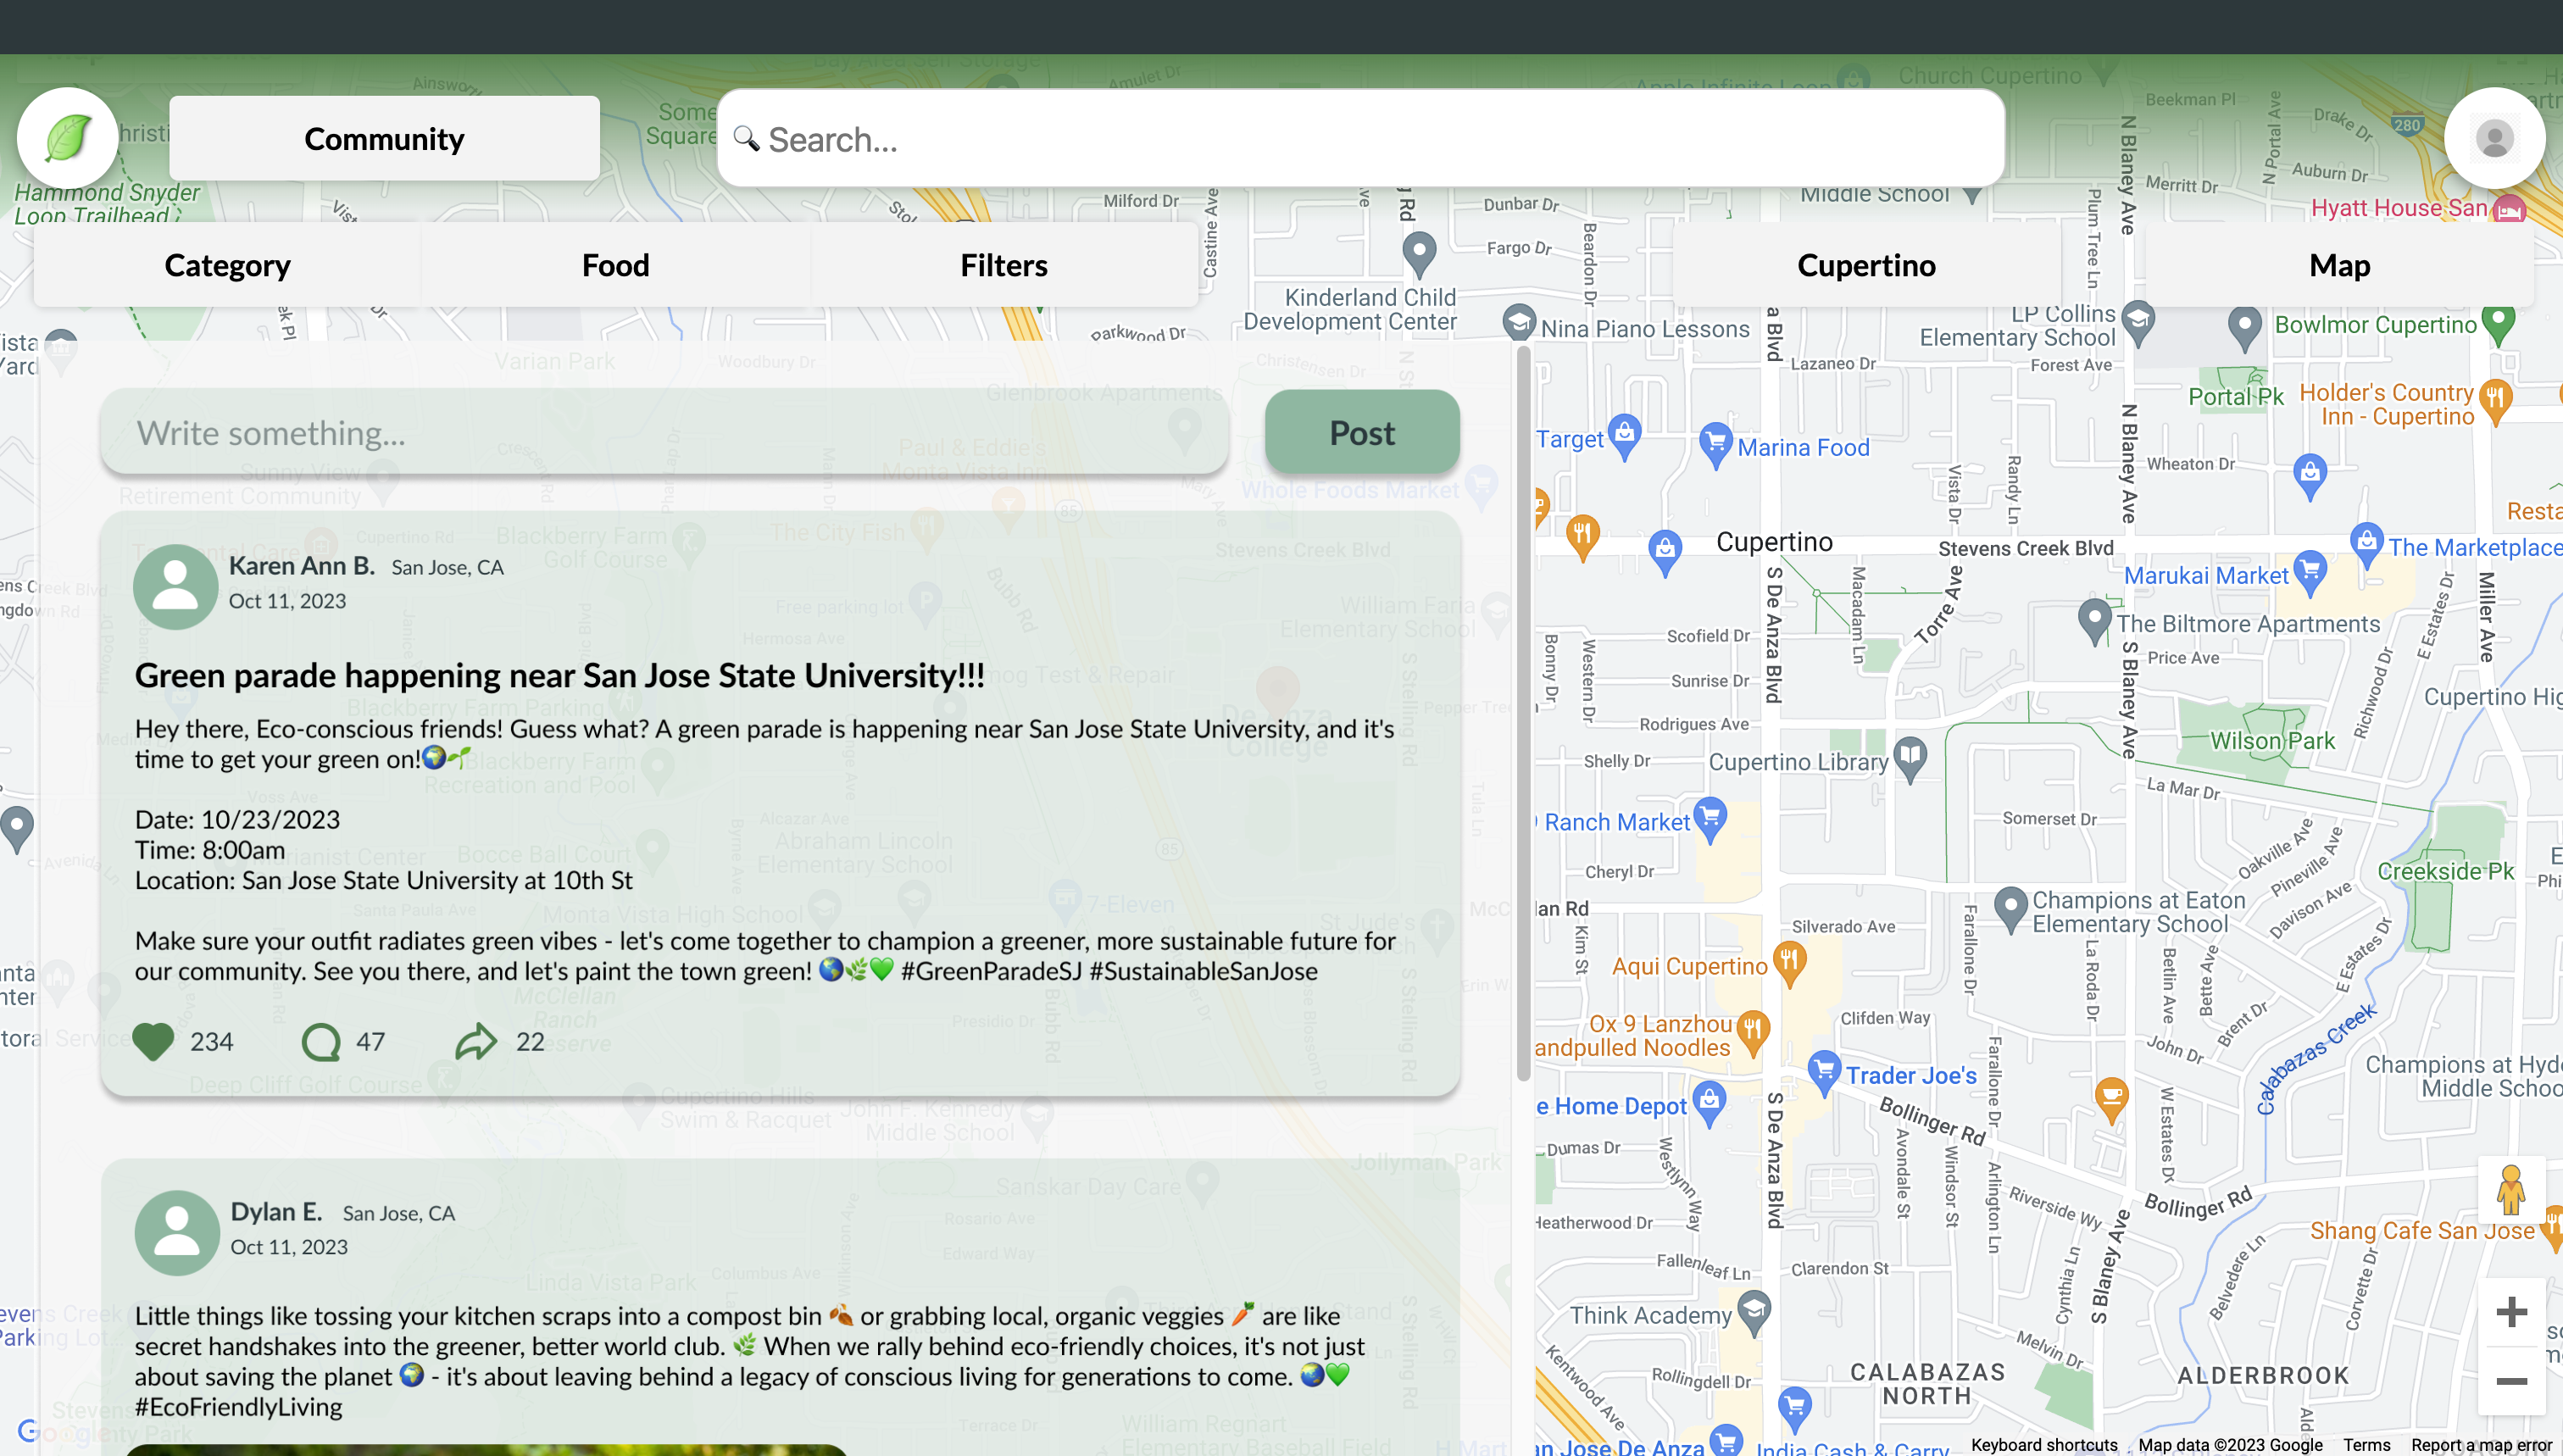
Task: Zoom out the map with minus icon
Action: point(2510,1381)
